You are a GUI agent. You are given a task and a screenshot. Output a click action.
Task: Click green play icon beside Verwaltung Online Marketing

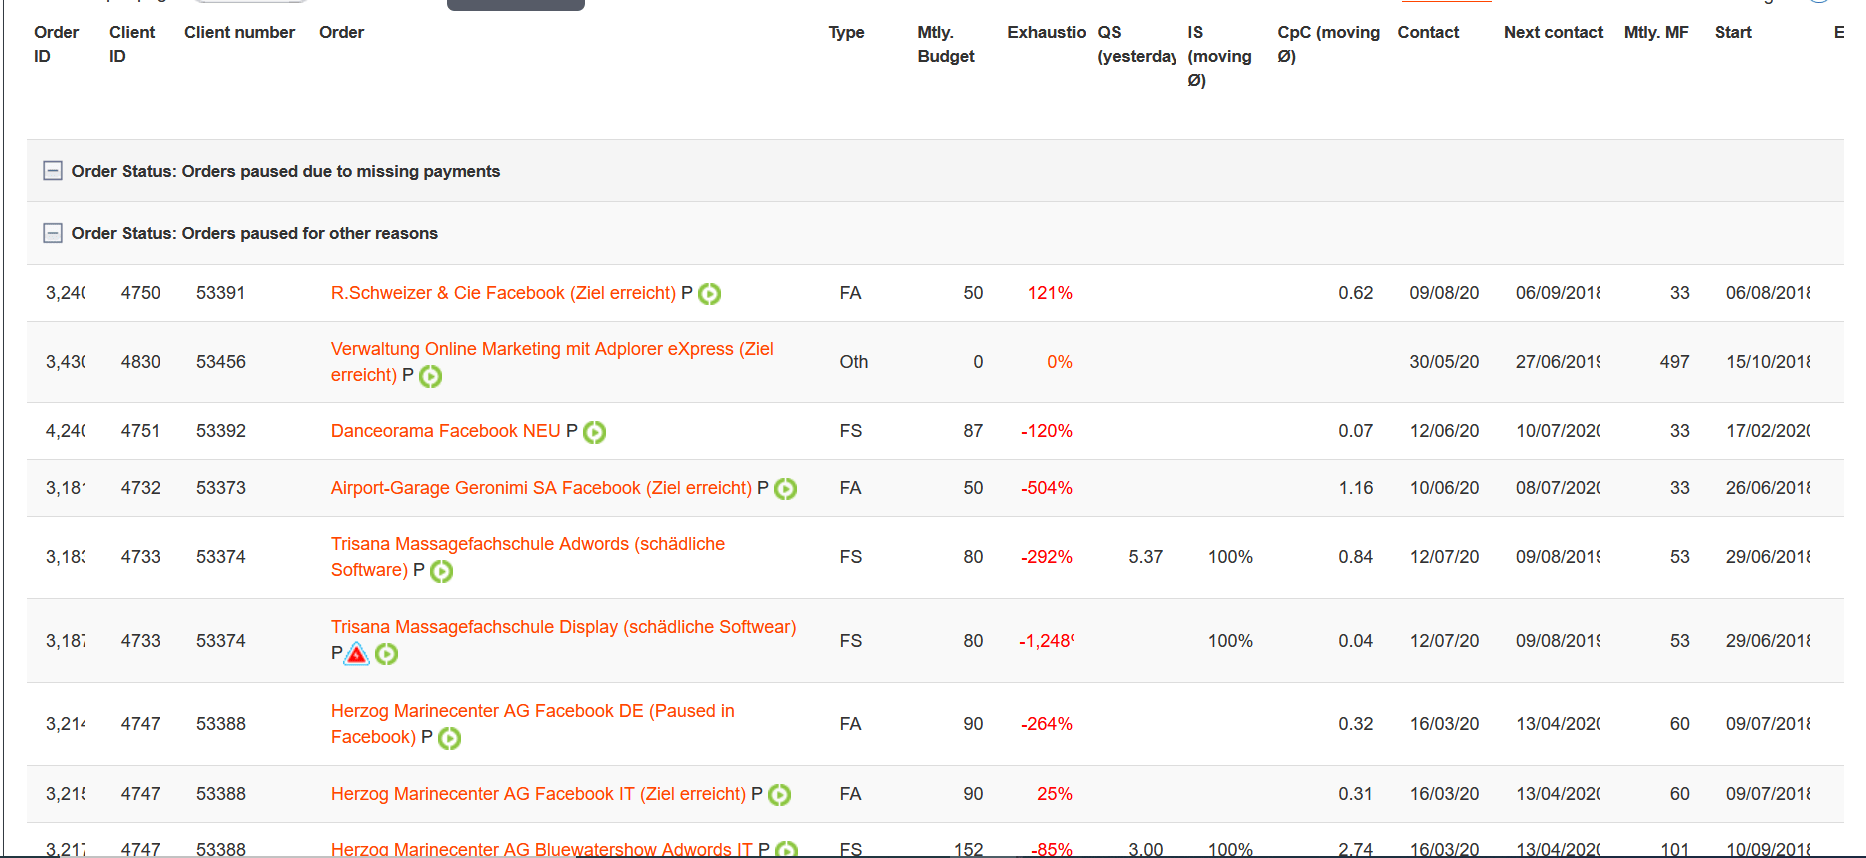point(430,376)
